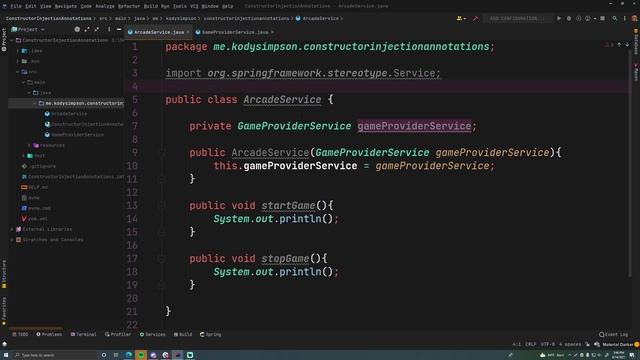
Task: Hide the Project panel with the minus icon
Action: pos(119,29)
